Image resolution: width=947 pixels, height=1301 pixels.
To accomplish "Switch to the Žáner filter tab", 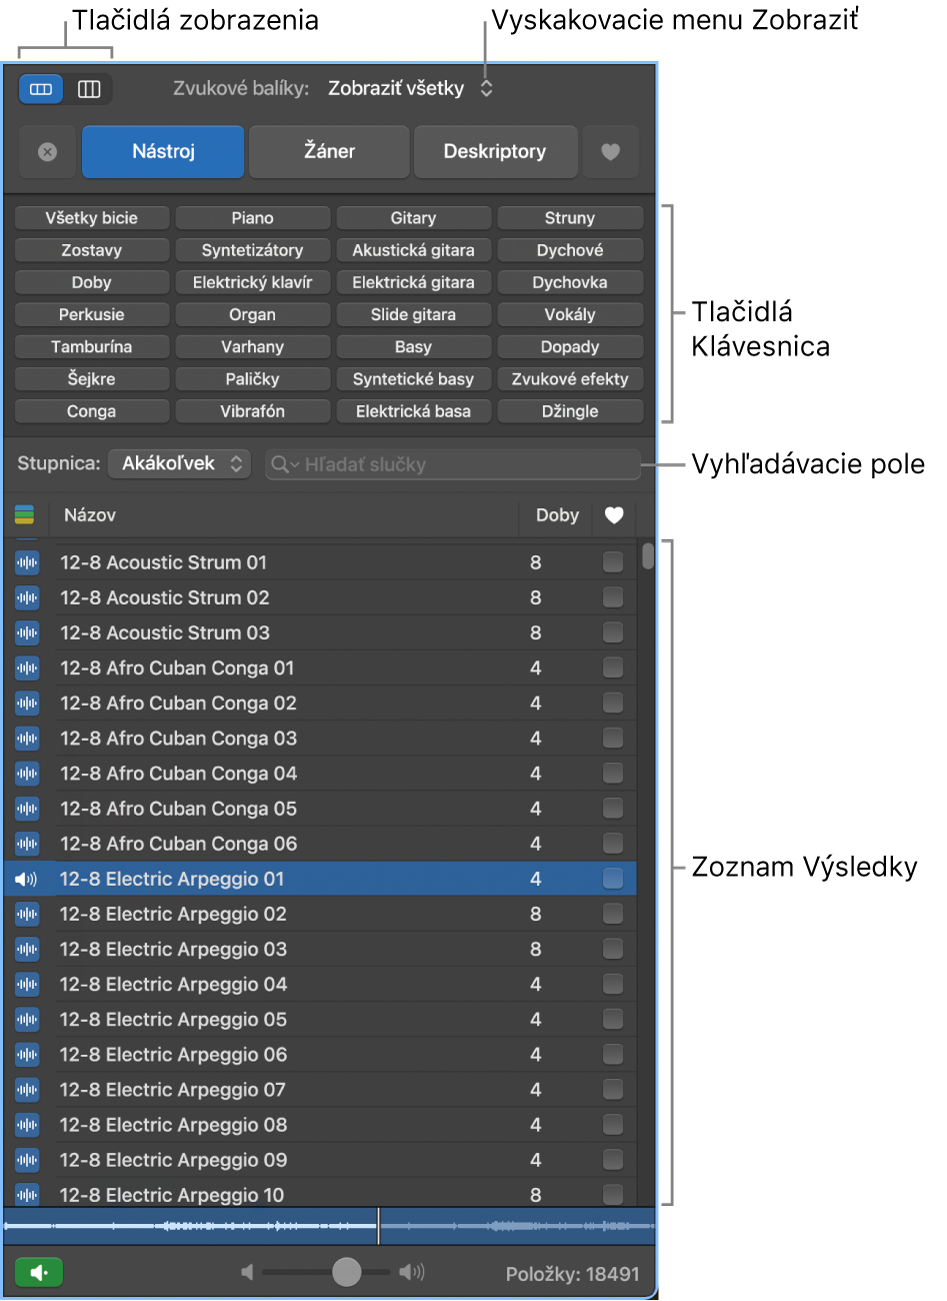I will coord(329,151).
